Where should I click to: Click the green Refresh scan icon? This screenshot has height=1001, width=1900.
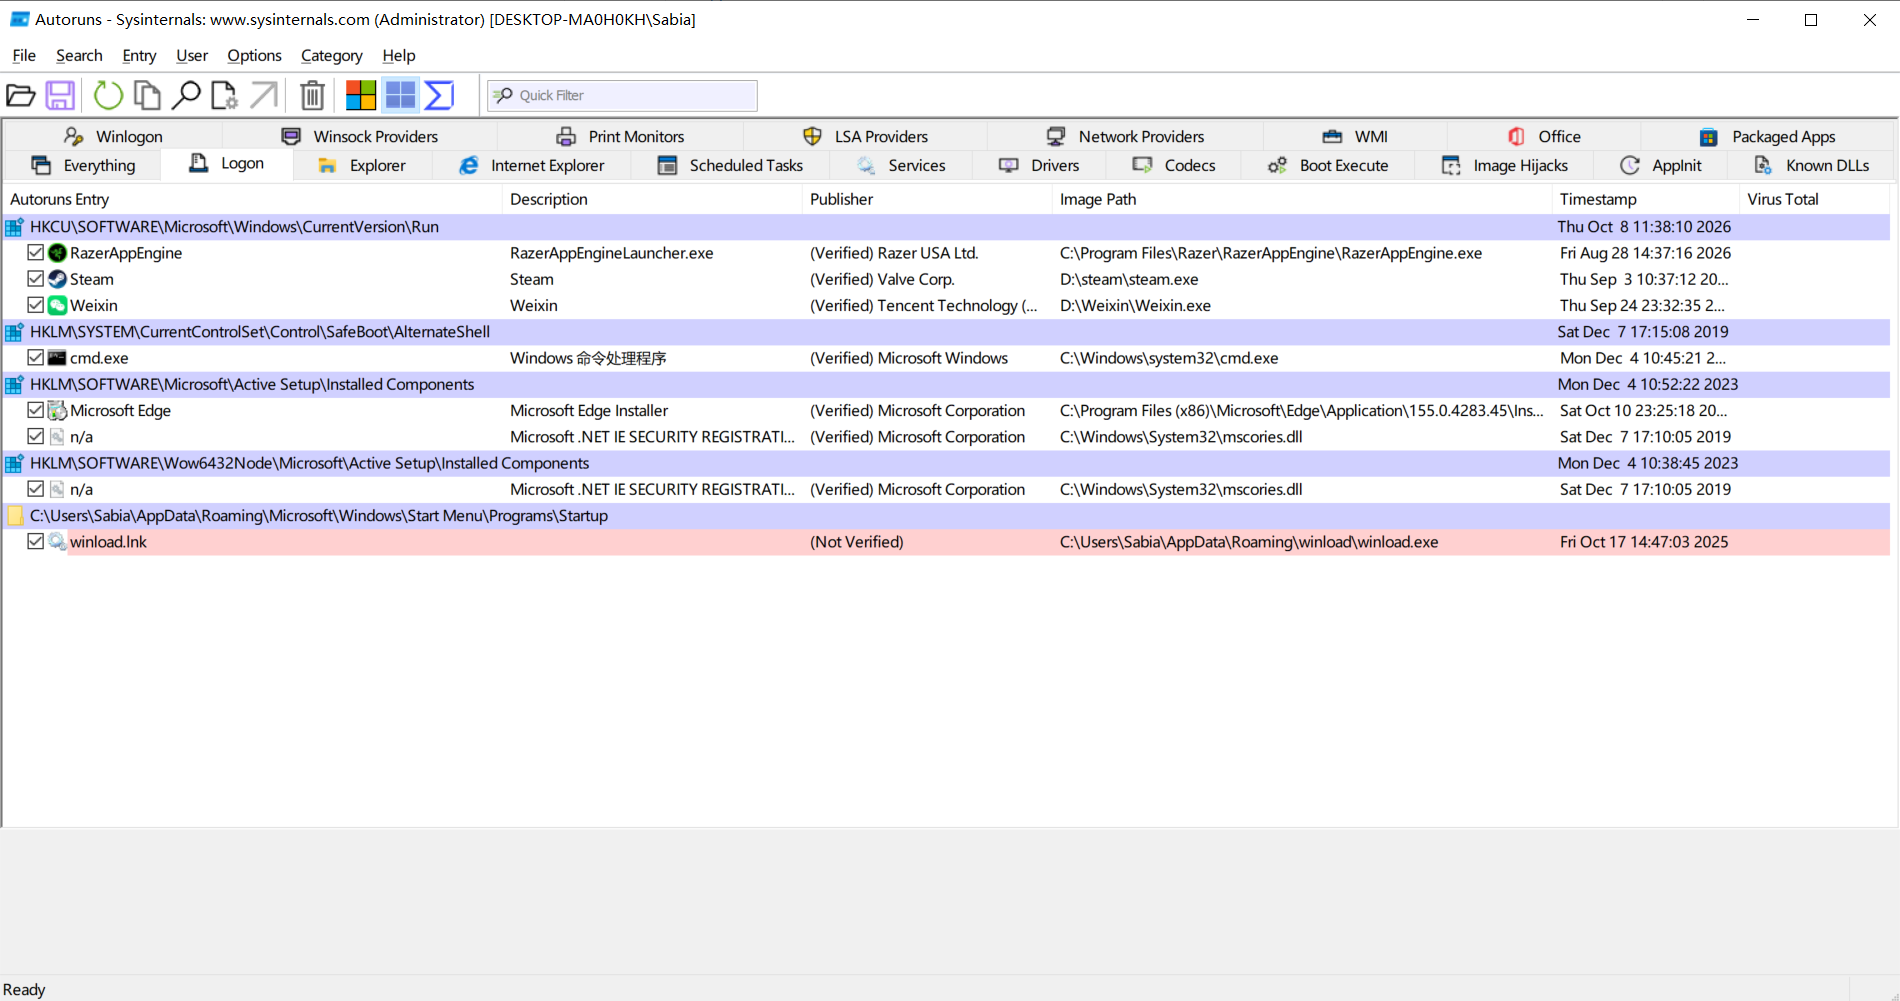[108, 95]
